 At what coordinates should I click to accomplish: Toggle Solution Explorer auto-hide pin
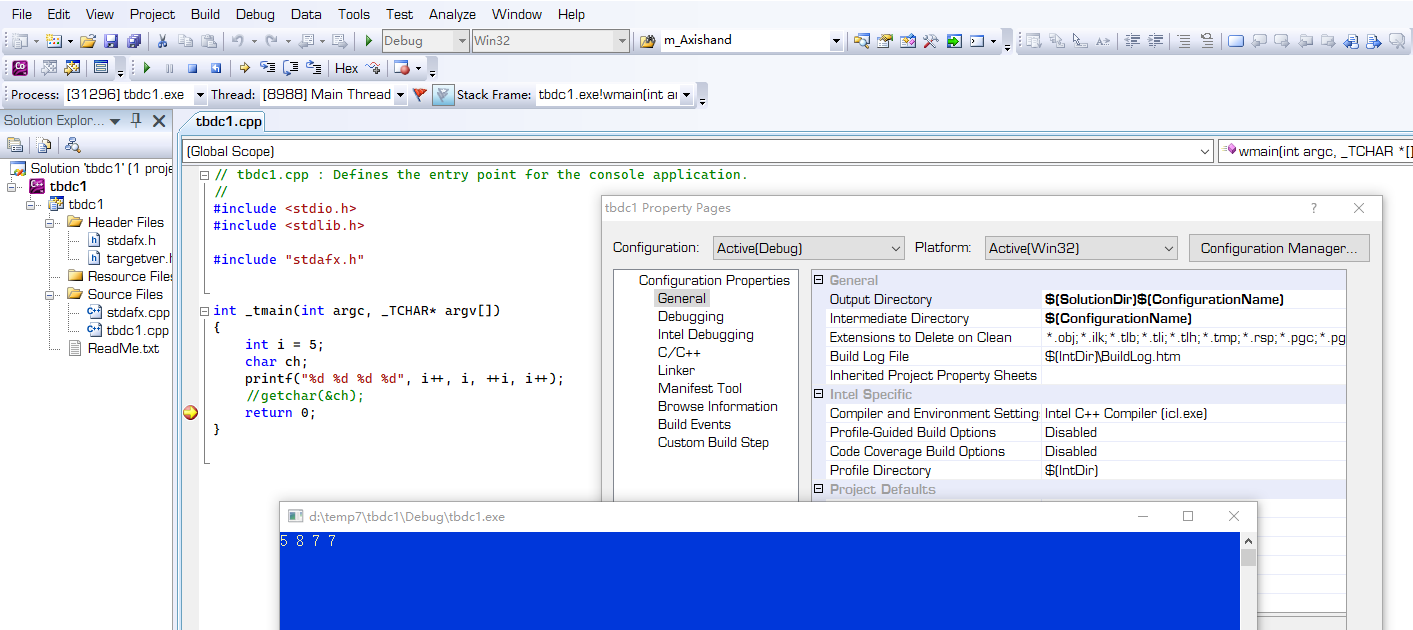point(136,120)
